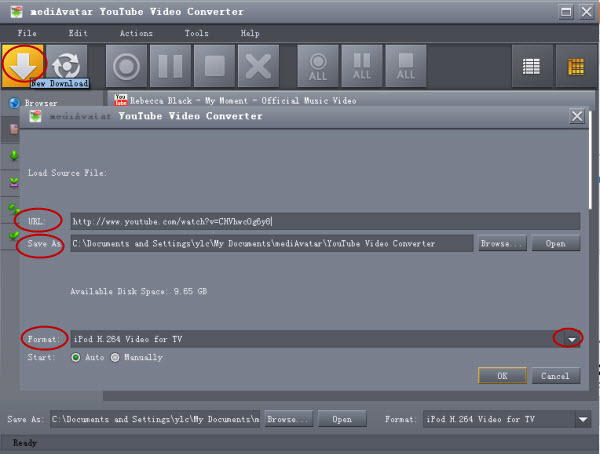Confirm the download with OK
The height and width of the screenshot is (454, 600).
[502, 376]
